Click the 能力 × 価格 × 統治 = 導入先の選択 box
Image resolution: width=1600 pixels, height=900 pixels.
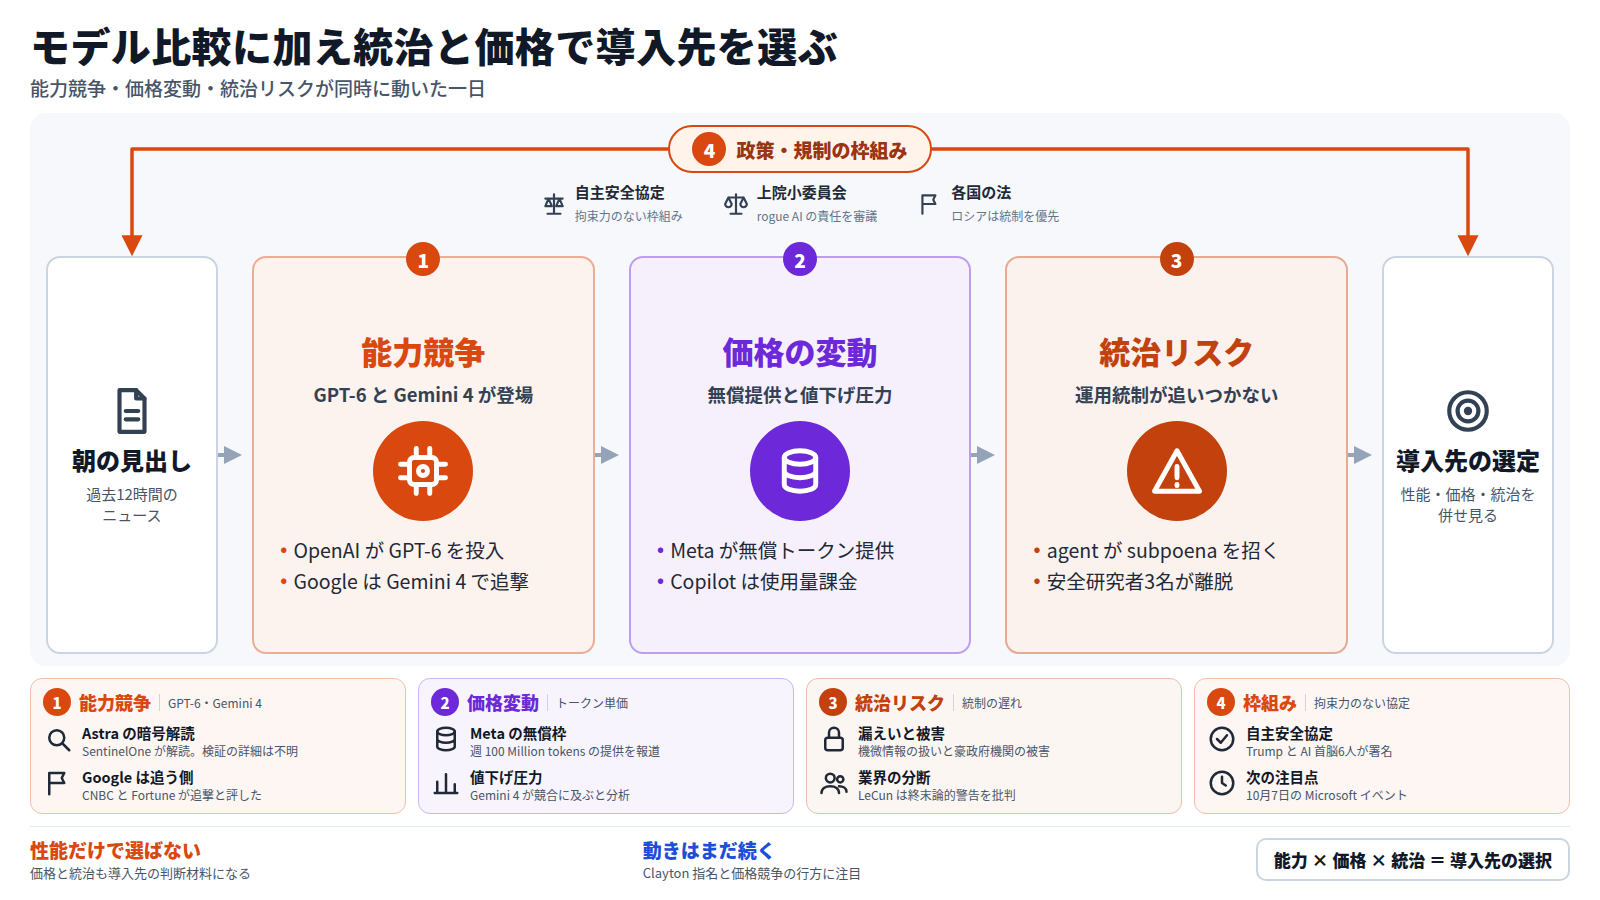coord(1412,860)
